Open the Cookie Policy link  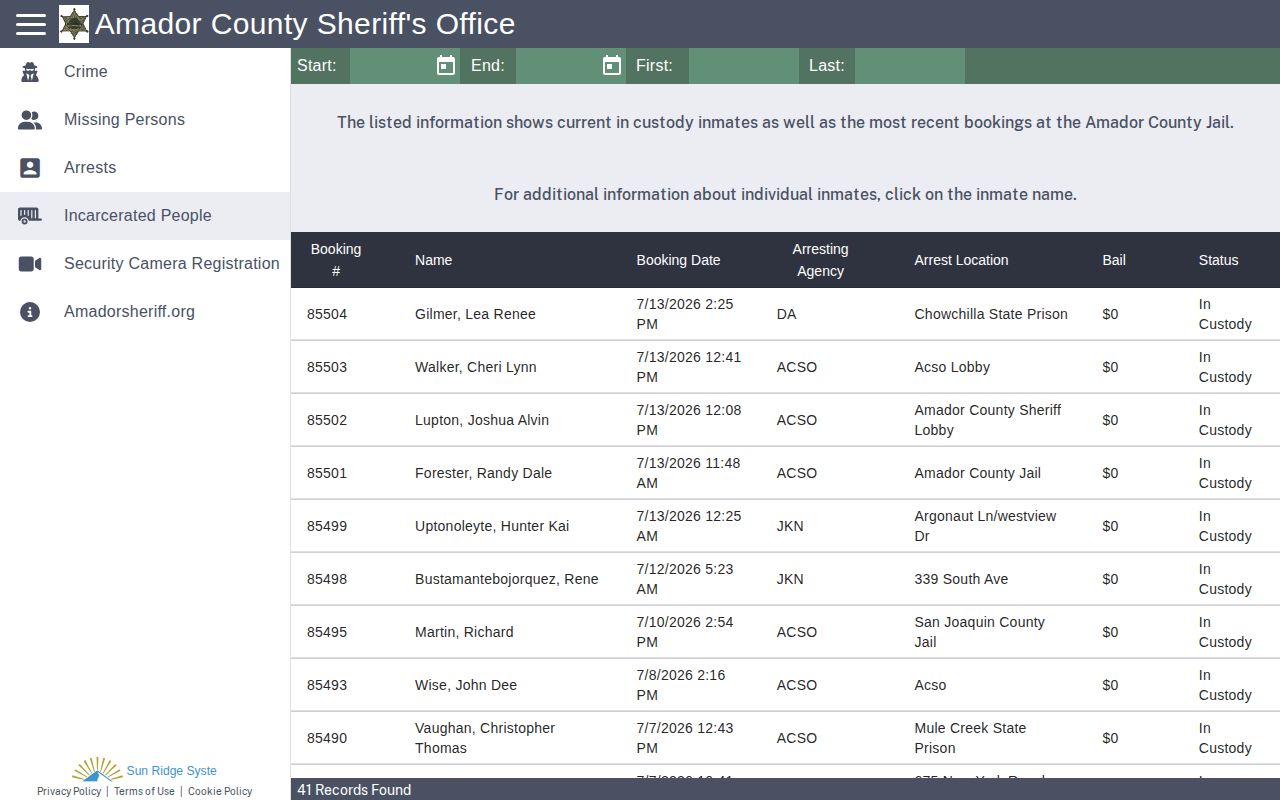click(220, 791)
